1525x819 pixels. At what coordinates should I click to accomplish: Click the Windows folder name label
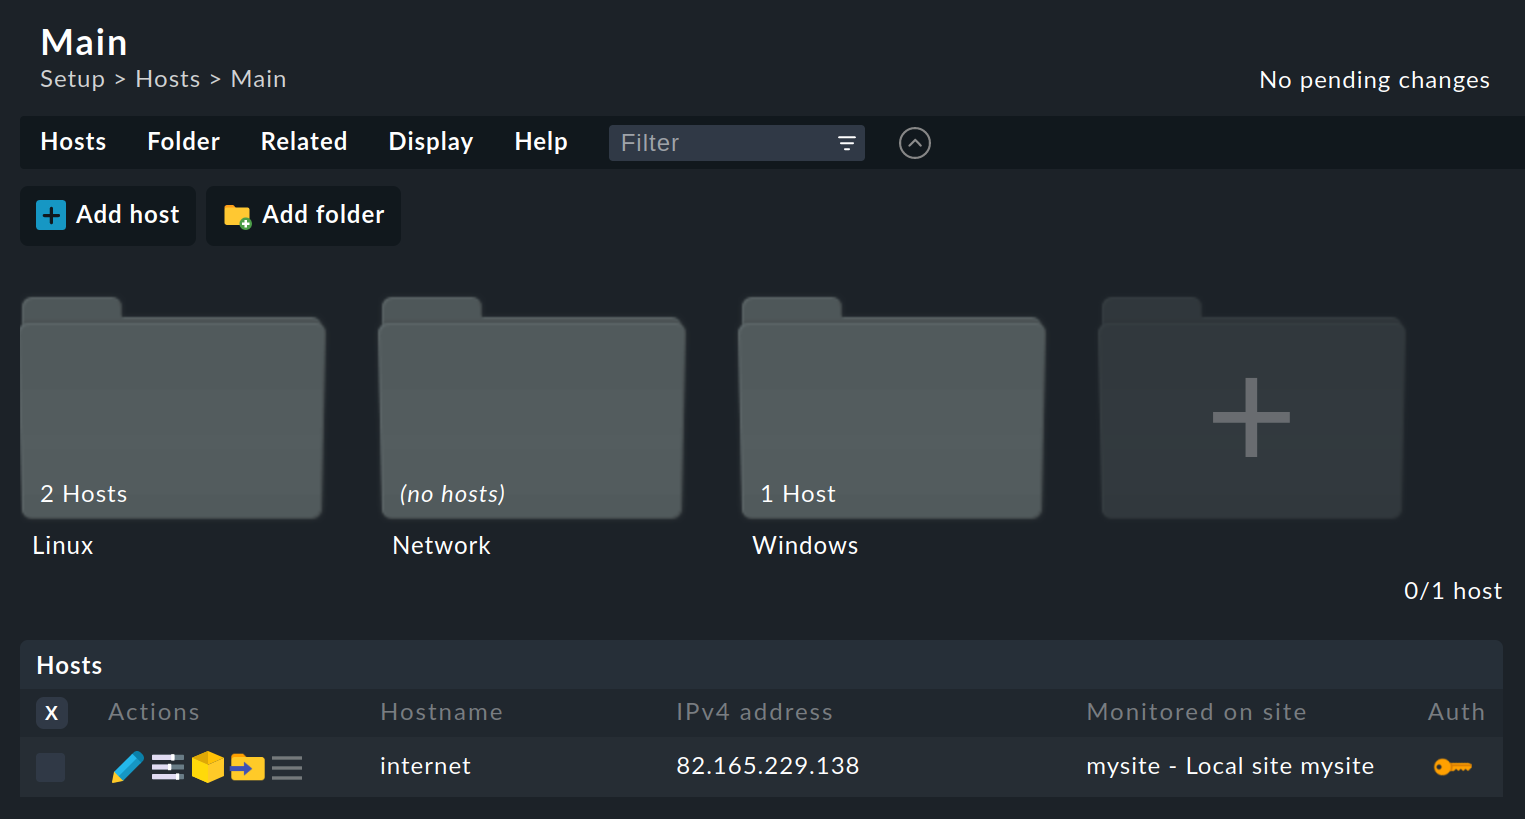coord(805,546)
